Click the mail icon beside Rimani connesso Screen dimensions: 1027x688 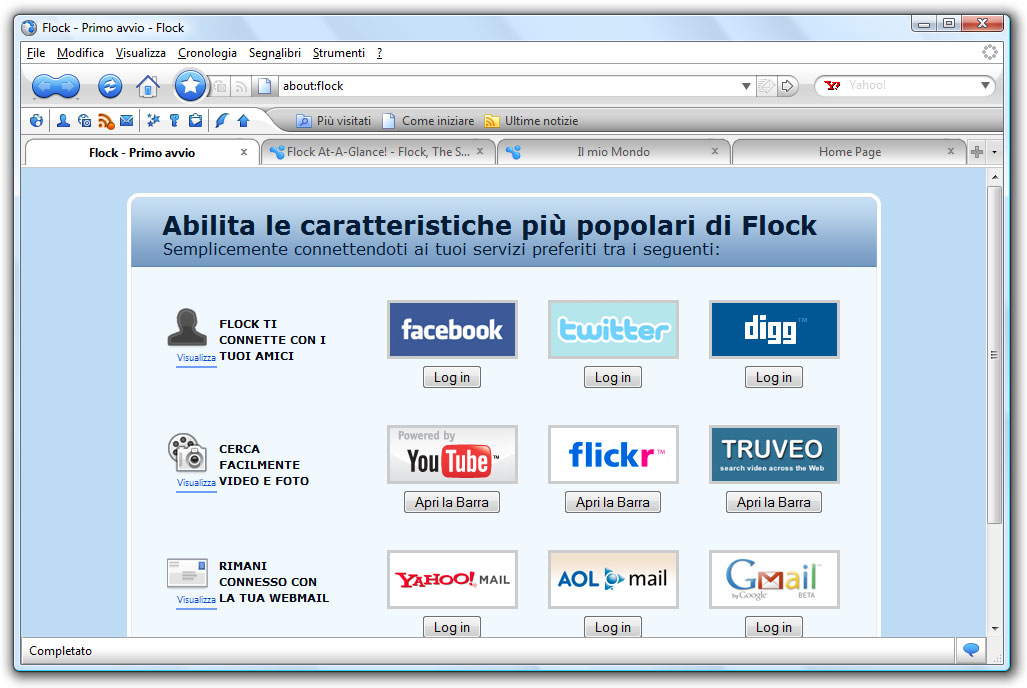click(187, 573)
